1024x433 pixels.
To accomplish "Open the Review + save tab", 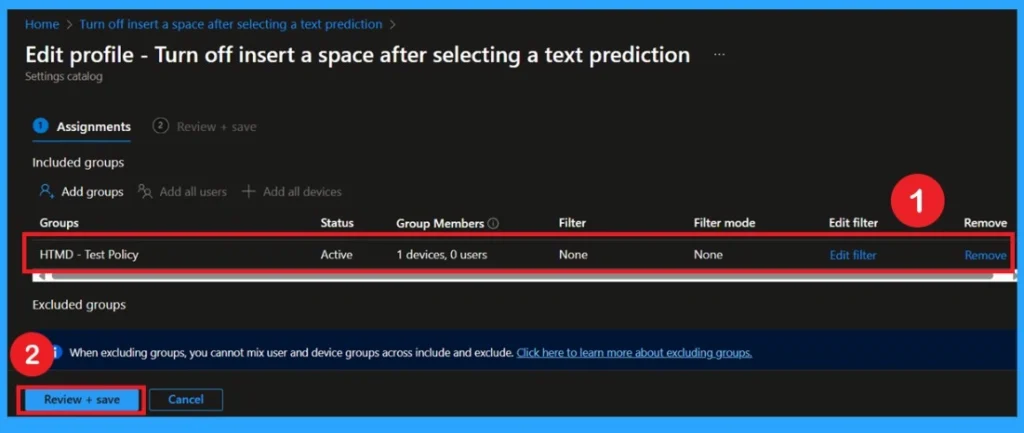I will [216, 127].
